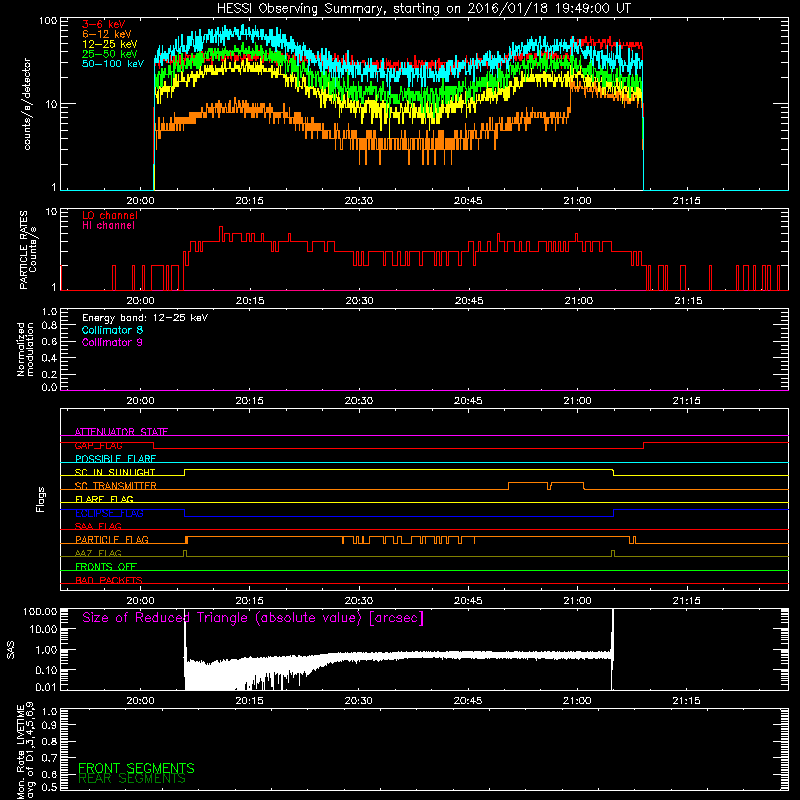Click the 20:15 tick under the count-rate plot
800x800 pixels.
pos(249,201)
